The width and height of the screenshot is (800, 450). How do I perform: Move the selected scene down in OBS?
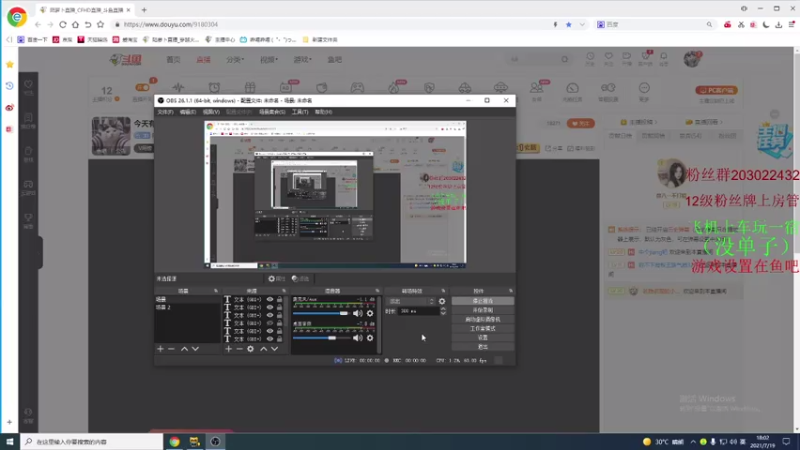point(195,349)
